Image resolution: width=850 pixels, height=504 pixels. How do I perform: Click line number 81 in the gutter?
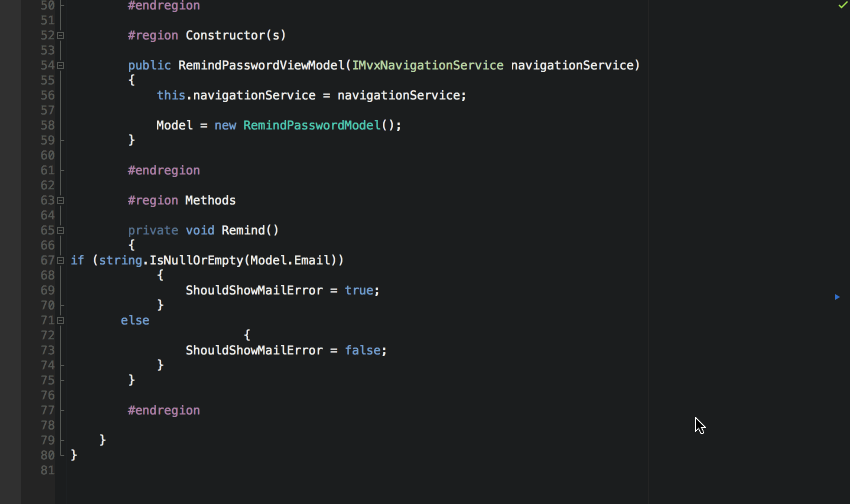tap(48, 470)
